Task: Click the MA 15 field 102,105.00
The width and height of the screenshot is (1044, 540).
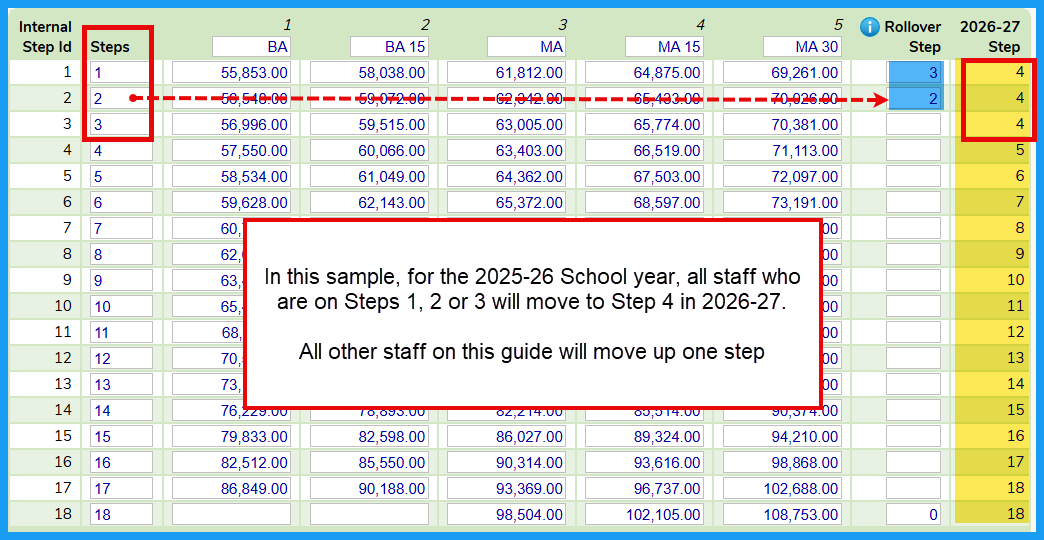Action: [x=645, y=514]
